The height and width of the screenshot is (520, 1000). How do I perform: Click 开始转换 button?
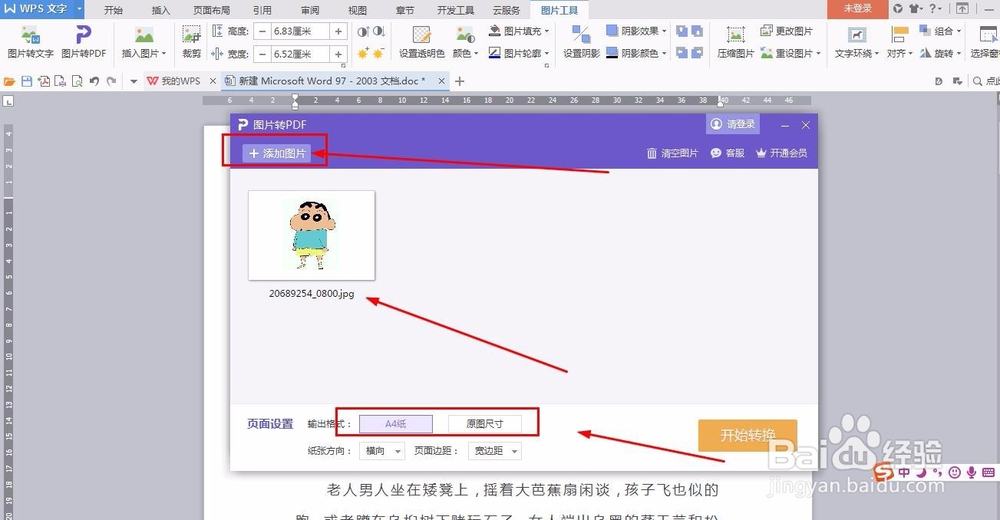(x=747, y=435)
